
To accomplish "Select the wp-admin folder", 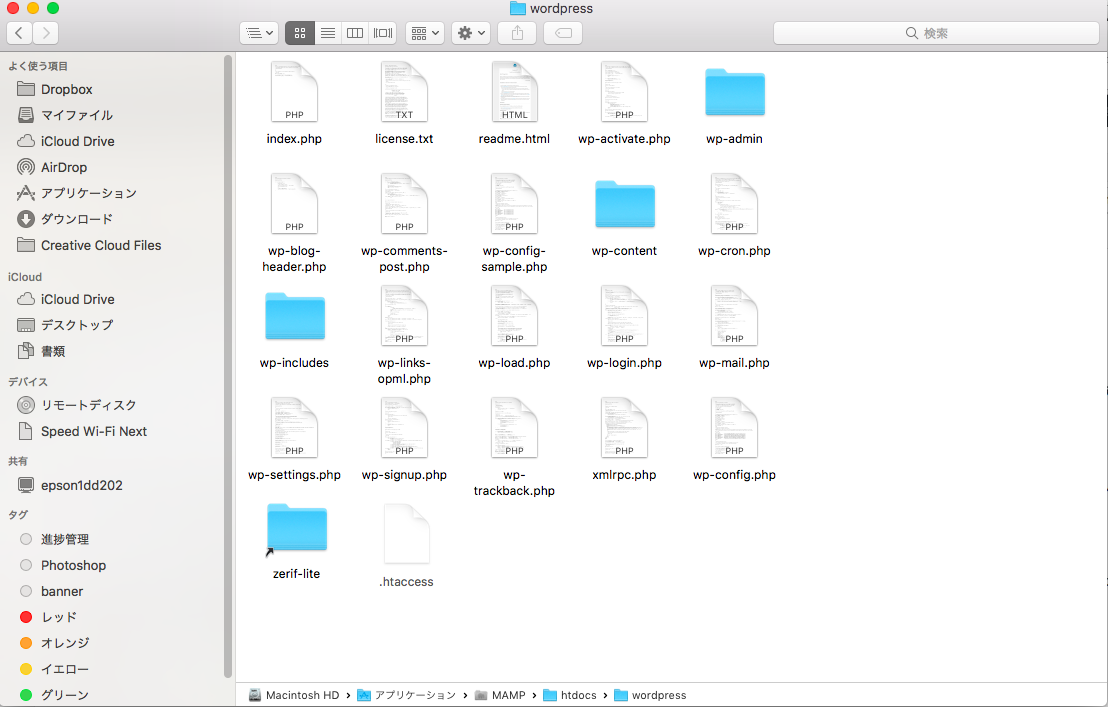I will click(x=735, y=92).
